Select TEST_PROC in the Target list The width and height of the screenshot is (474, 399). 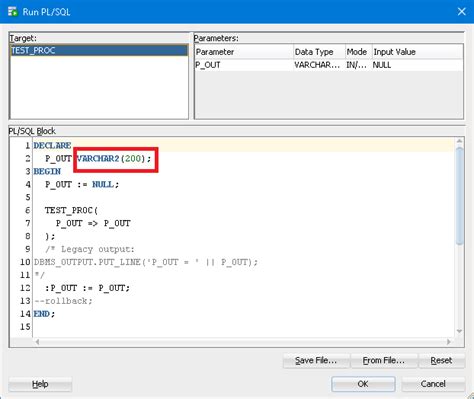99,50
